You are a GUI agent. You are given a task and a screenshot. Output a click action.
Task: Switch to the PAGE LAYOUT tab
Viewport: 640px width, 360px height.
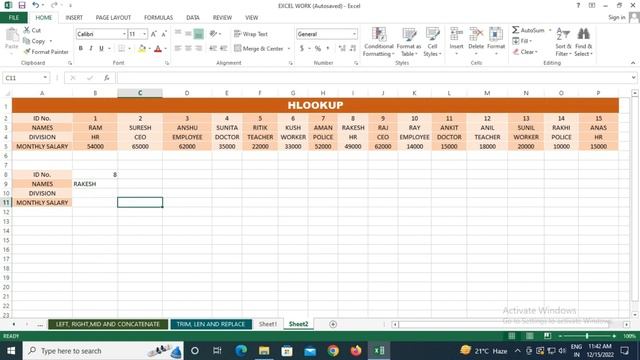point(113,18)
